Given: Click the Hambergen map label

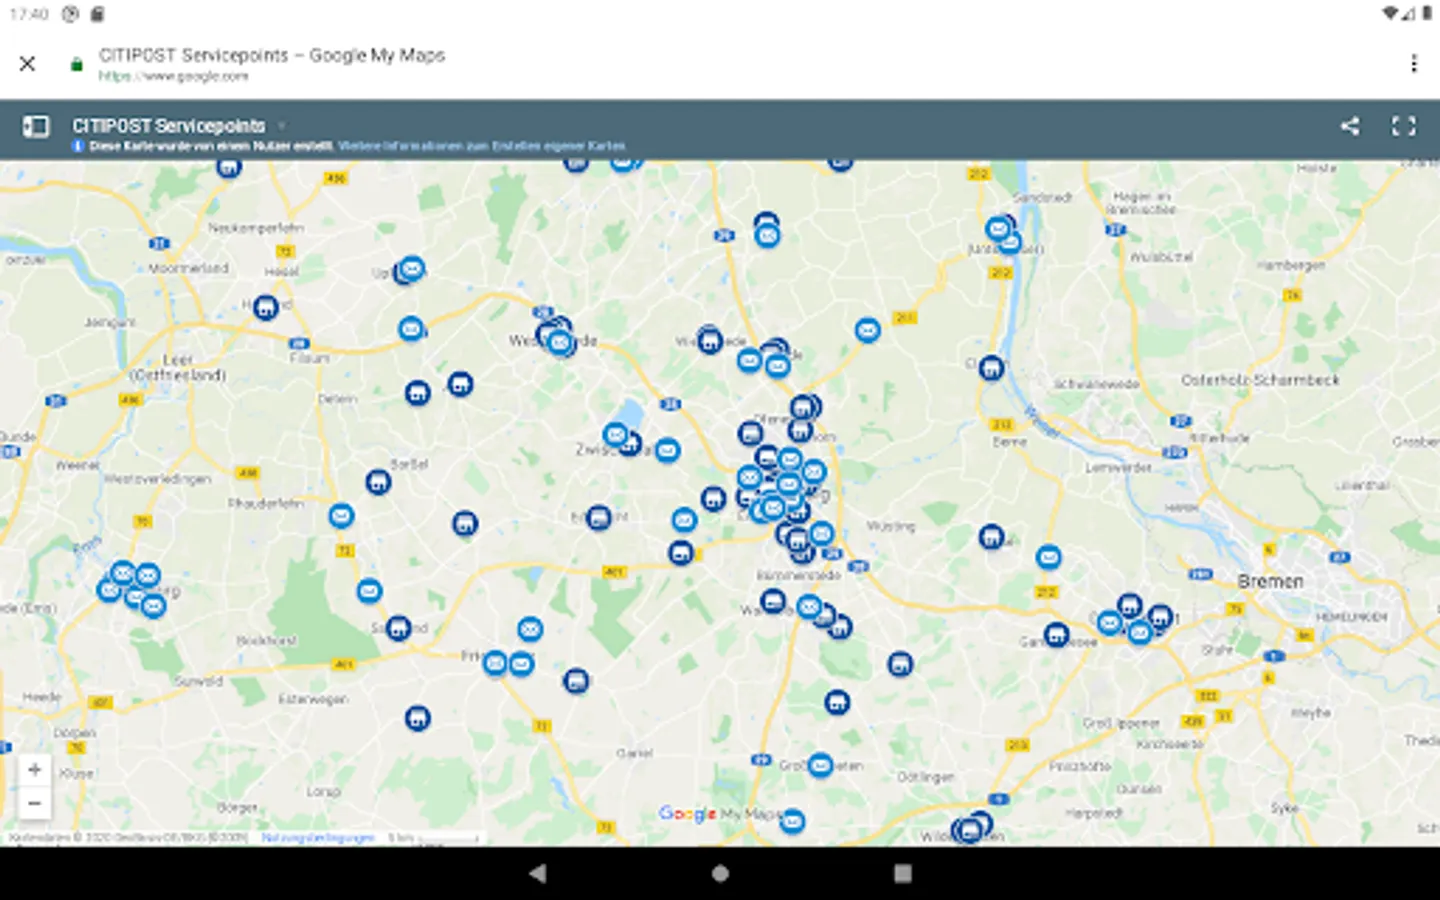Looking at the screenshot, I should 1291,265.
